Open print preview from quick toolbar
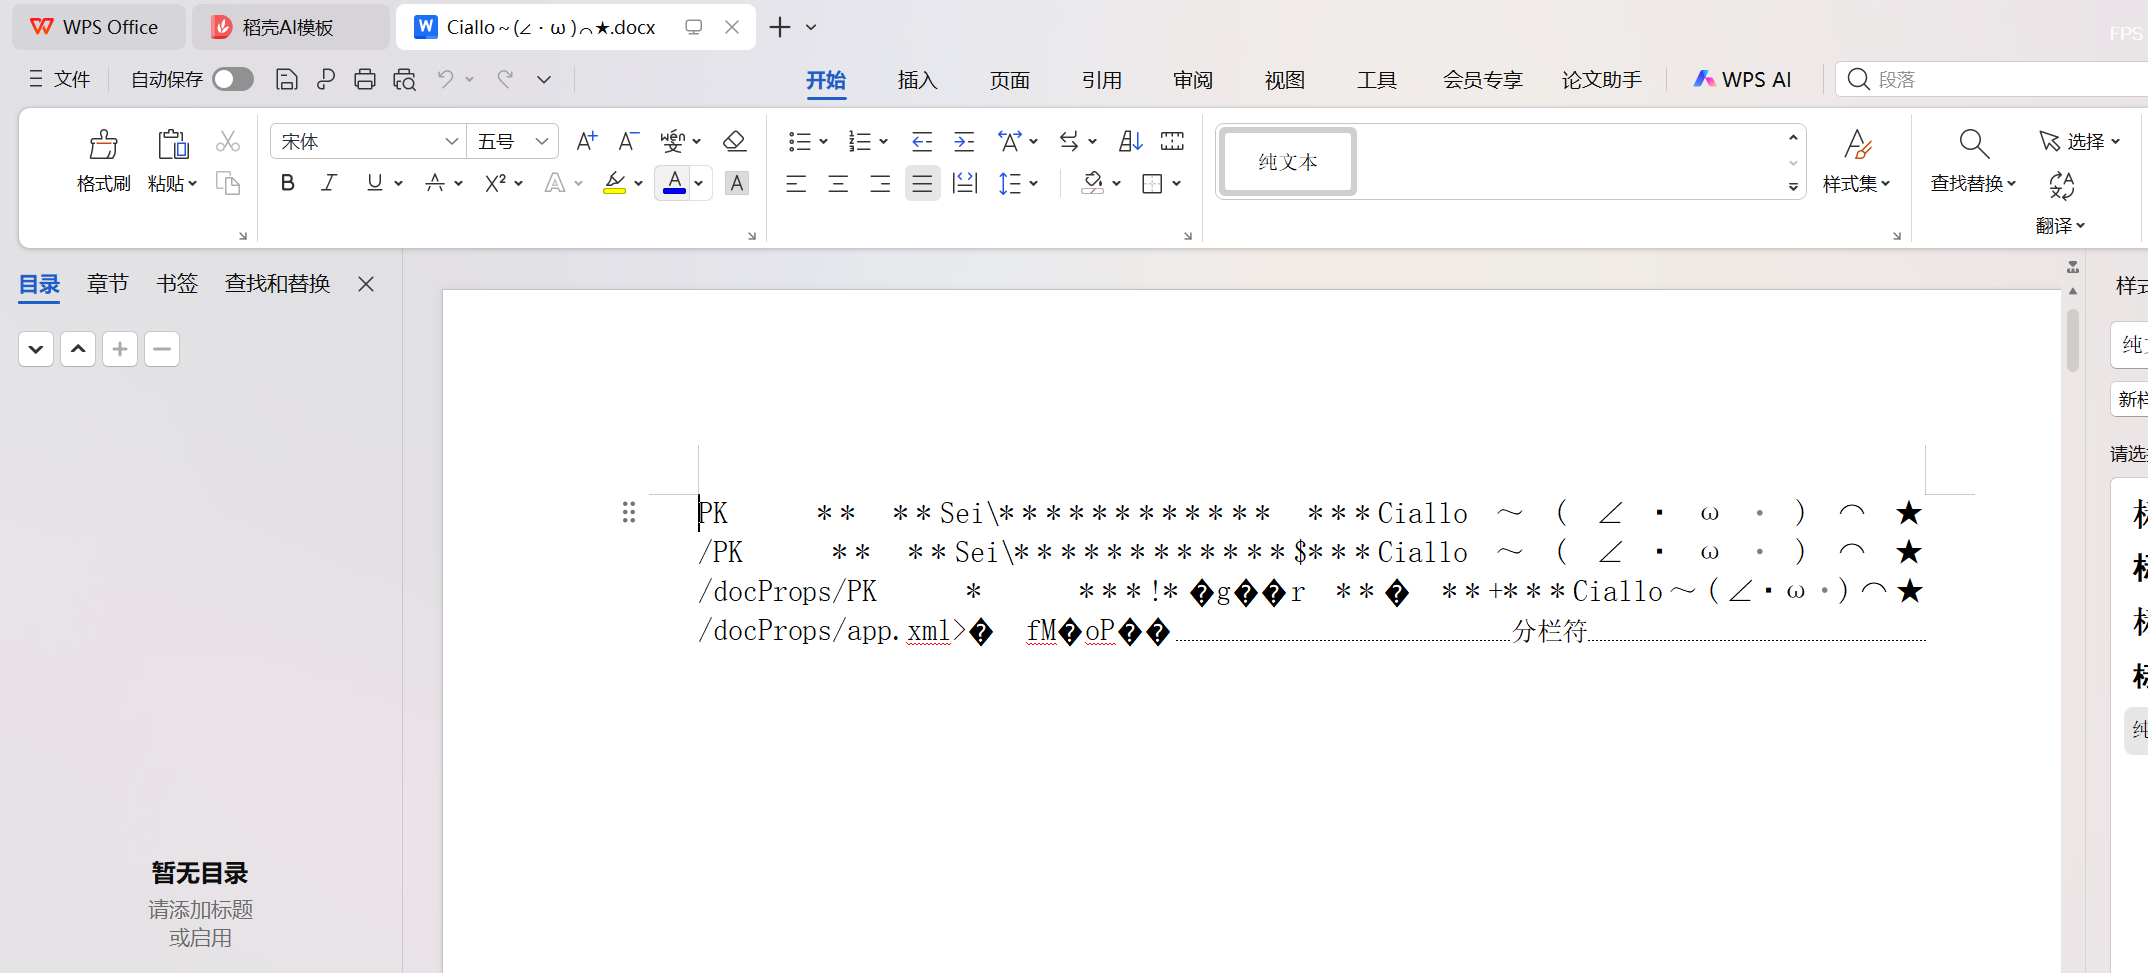The height and width of the screenshot is (973, 2148). click(x=404, y=79)
